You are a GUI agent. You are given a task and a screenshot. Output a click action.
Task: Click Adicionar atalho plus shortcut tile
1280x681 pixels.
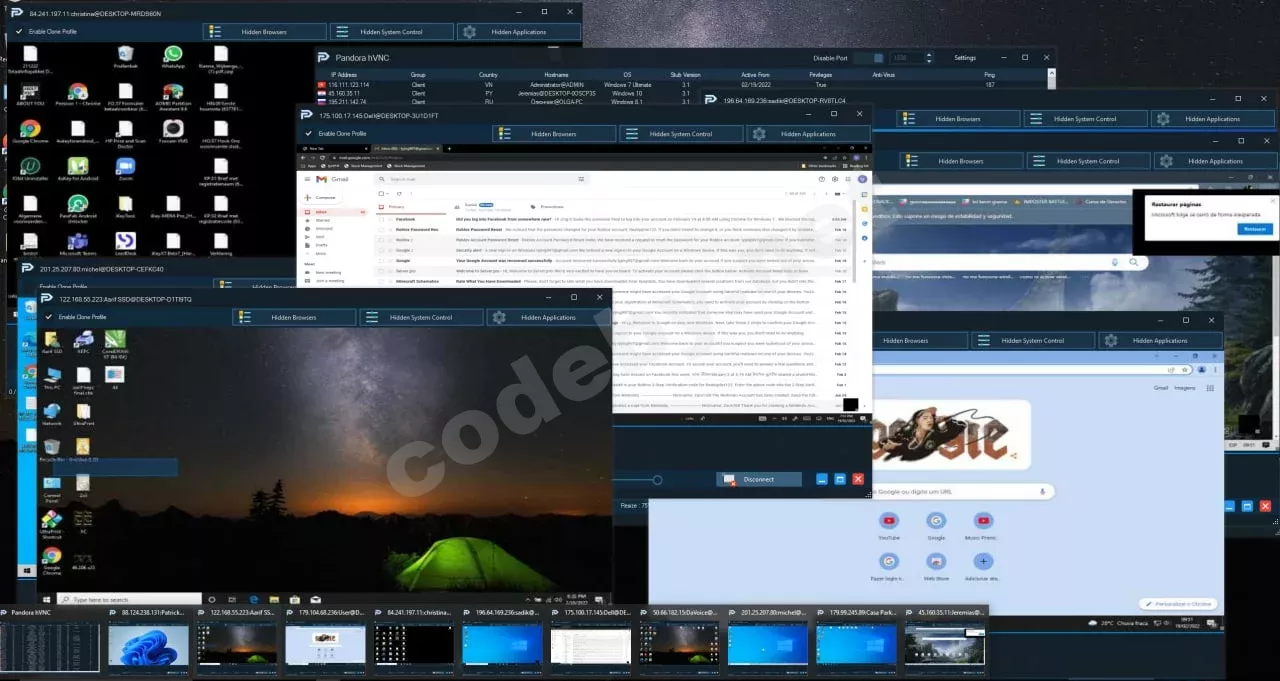coord(984,566)
